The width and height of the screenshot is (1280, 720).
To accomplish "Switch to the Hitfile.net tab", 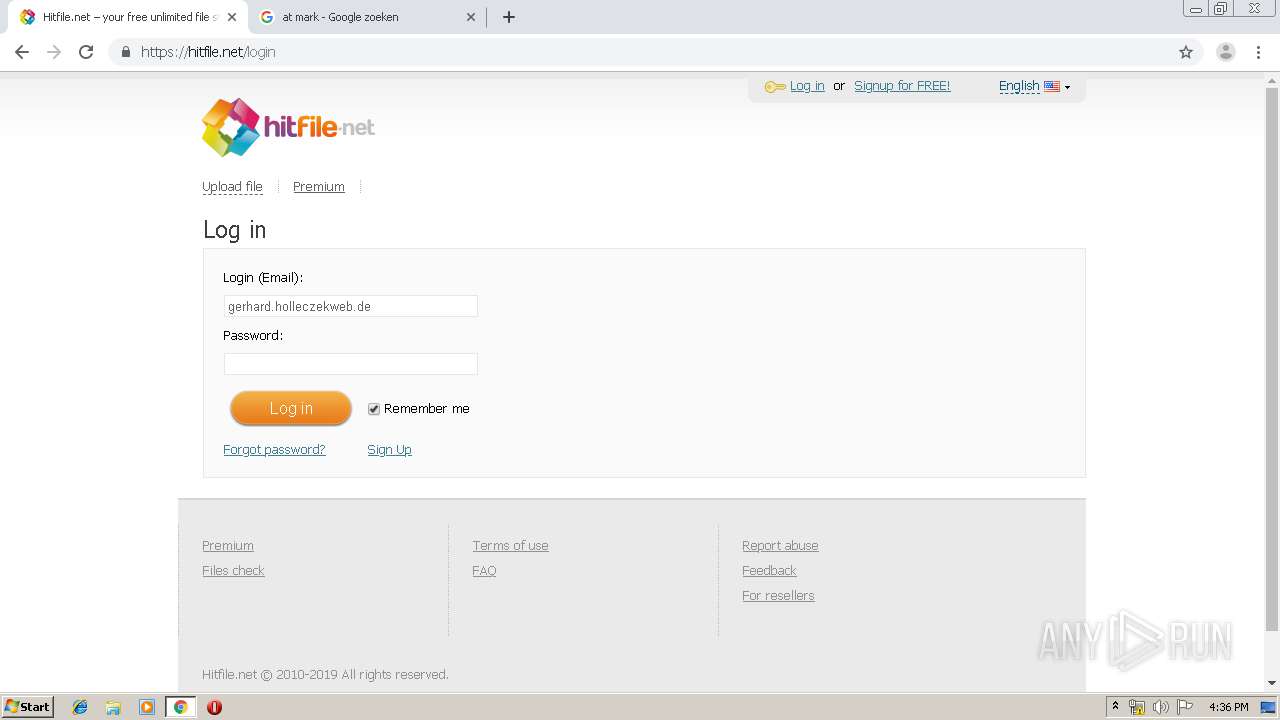I will pyautogui.click(x=128, y=17).
